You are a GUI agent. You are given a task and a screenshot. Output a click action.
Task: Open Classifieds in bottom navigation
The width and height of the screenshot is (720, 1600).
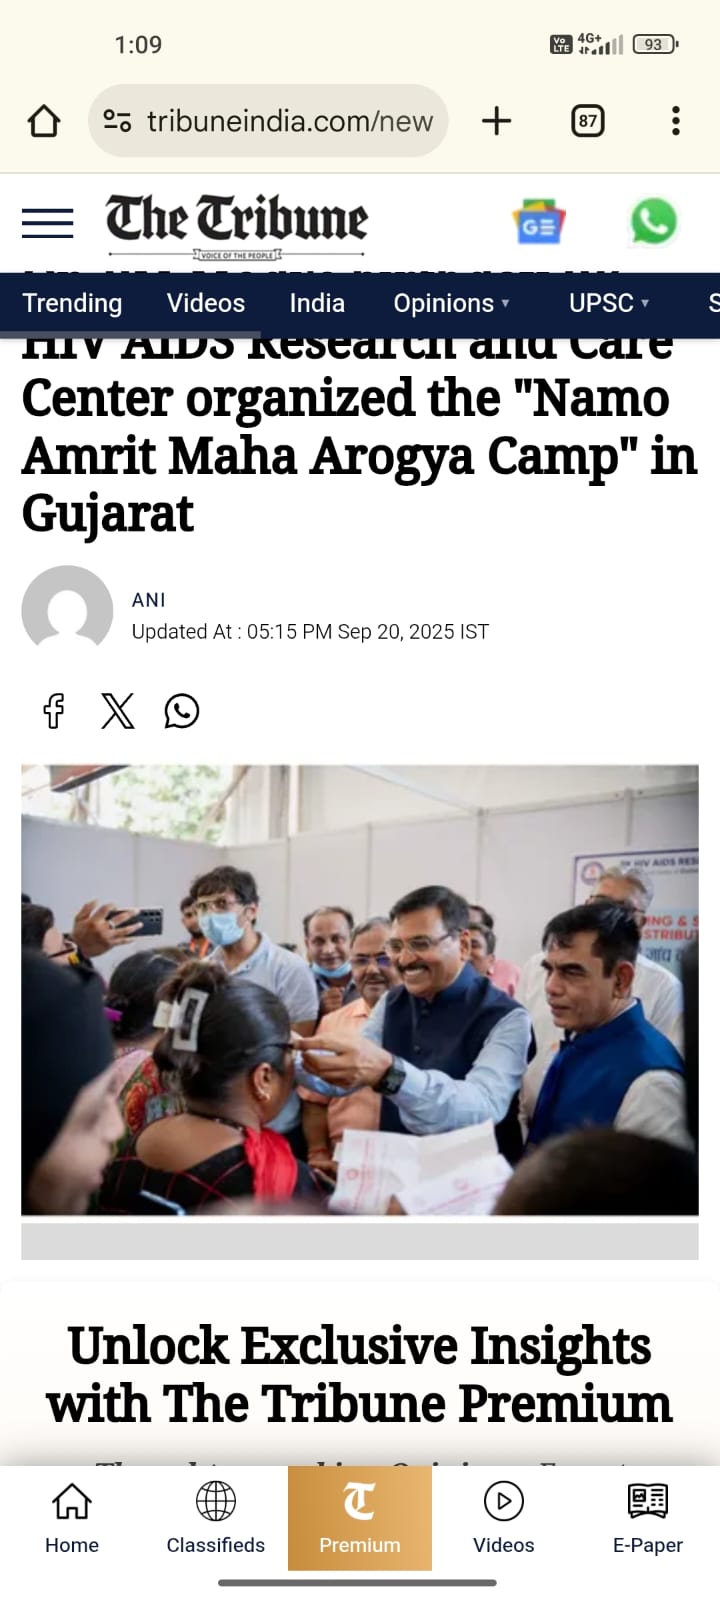pos(216,1518)
